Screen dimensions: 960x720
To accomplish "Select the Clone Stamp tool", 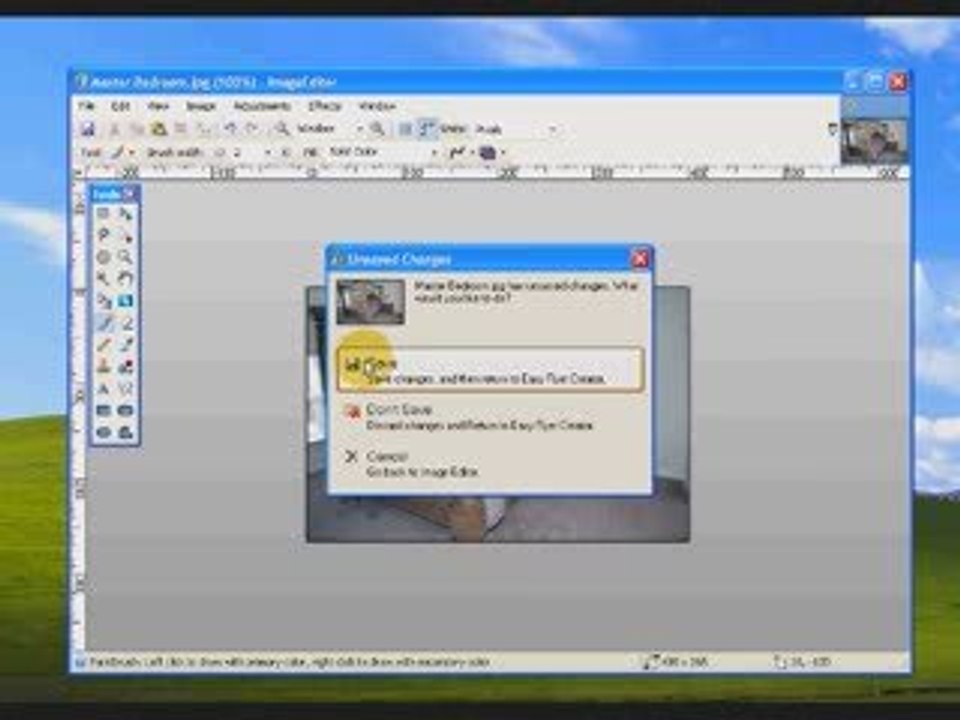I will [x=103, y=367].
